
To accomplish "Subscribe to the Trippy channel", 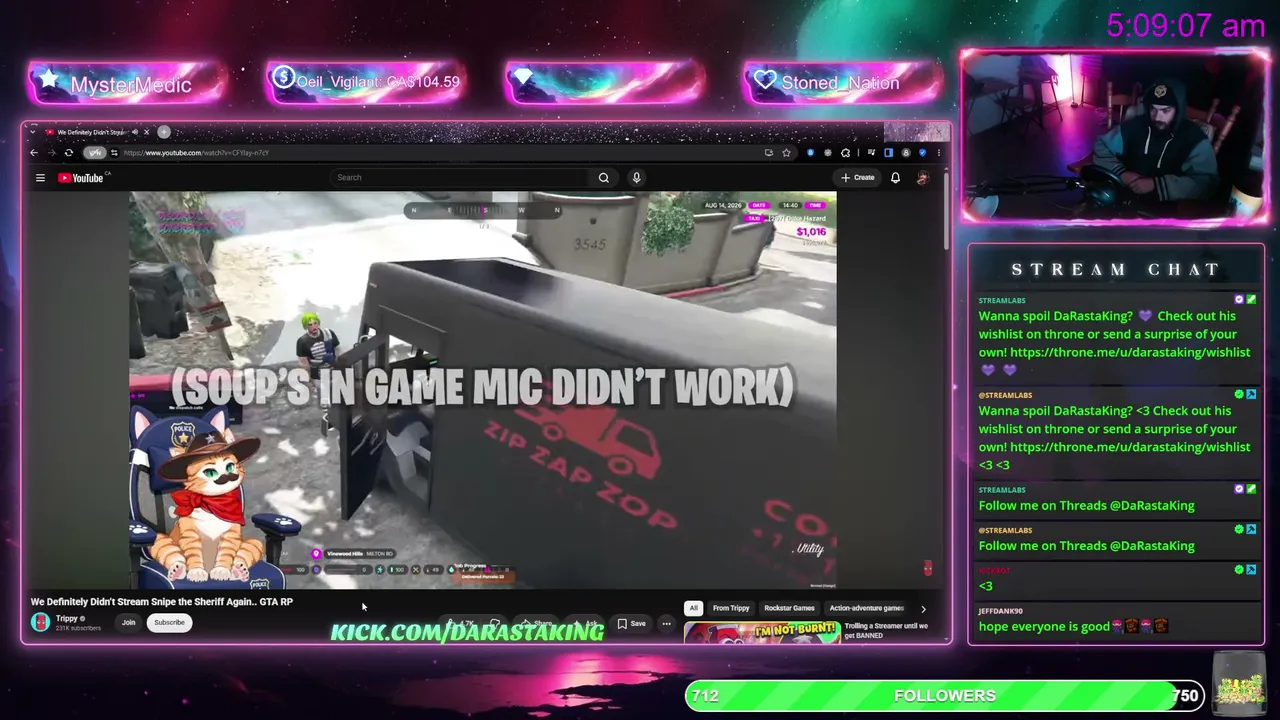I will click(x=169, y=623).
